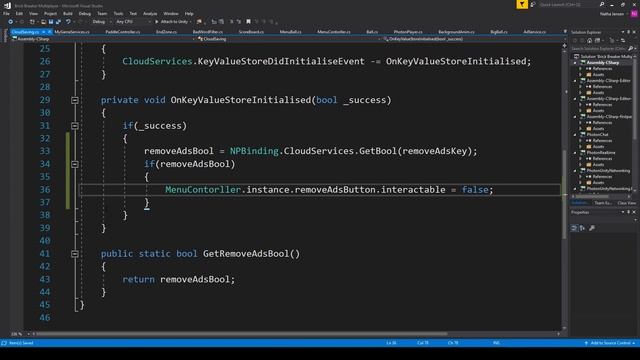This screenshot has height=360, width=640.
Task: Switch to the Team Explorer bottom tab
Action: [x=602, y=203]
